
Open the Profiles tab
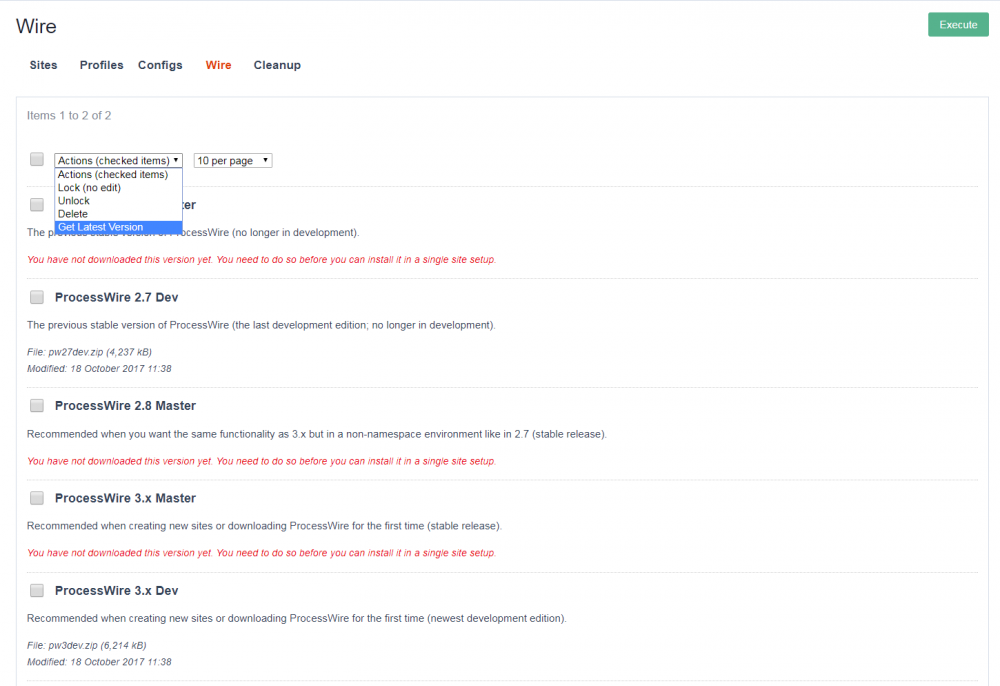[x=101, y=65]
